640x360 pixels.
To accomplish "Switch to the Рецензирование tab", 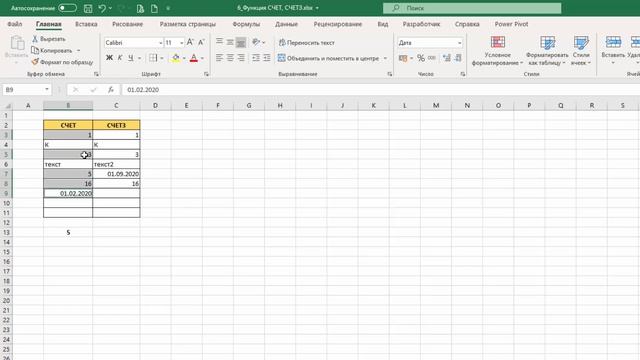I will pyautogui.click(x=338, y=24).
